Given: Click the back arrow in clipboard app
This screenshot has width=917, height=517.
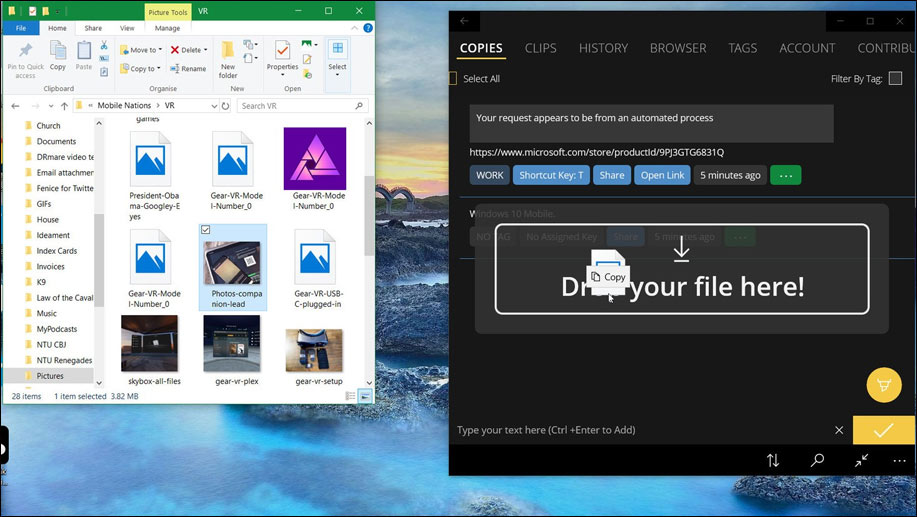Looking at the screenshot, I should coord(464,21).
